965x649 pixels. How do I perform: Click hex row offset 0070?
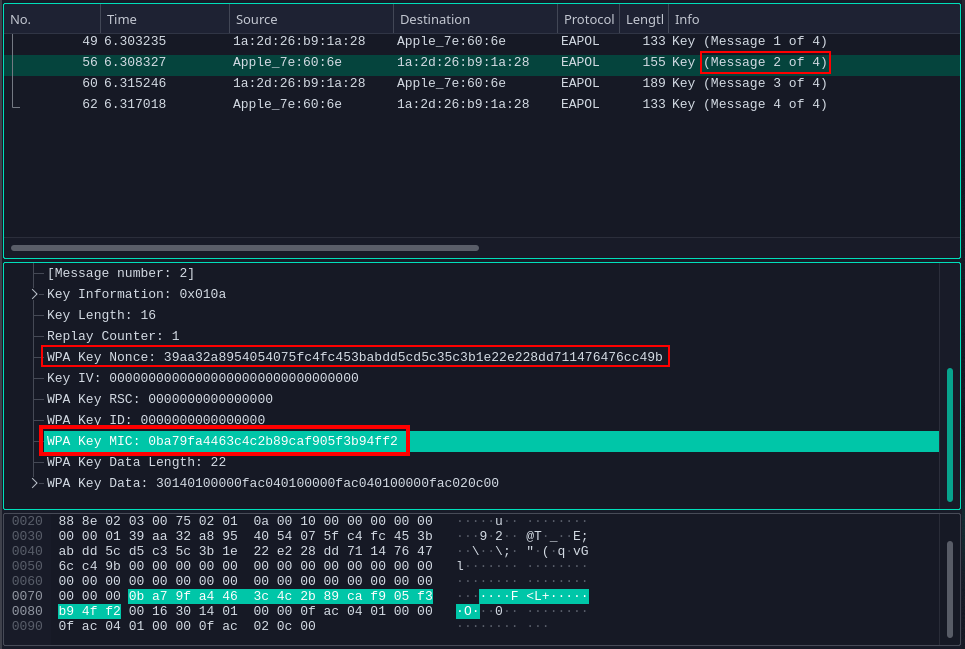(27, 596)
